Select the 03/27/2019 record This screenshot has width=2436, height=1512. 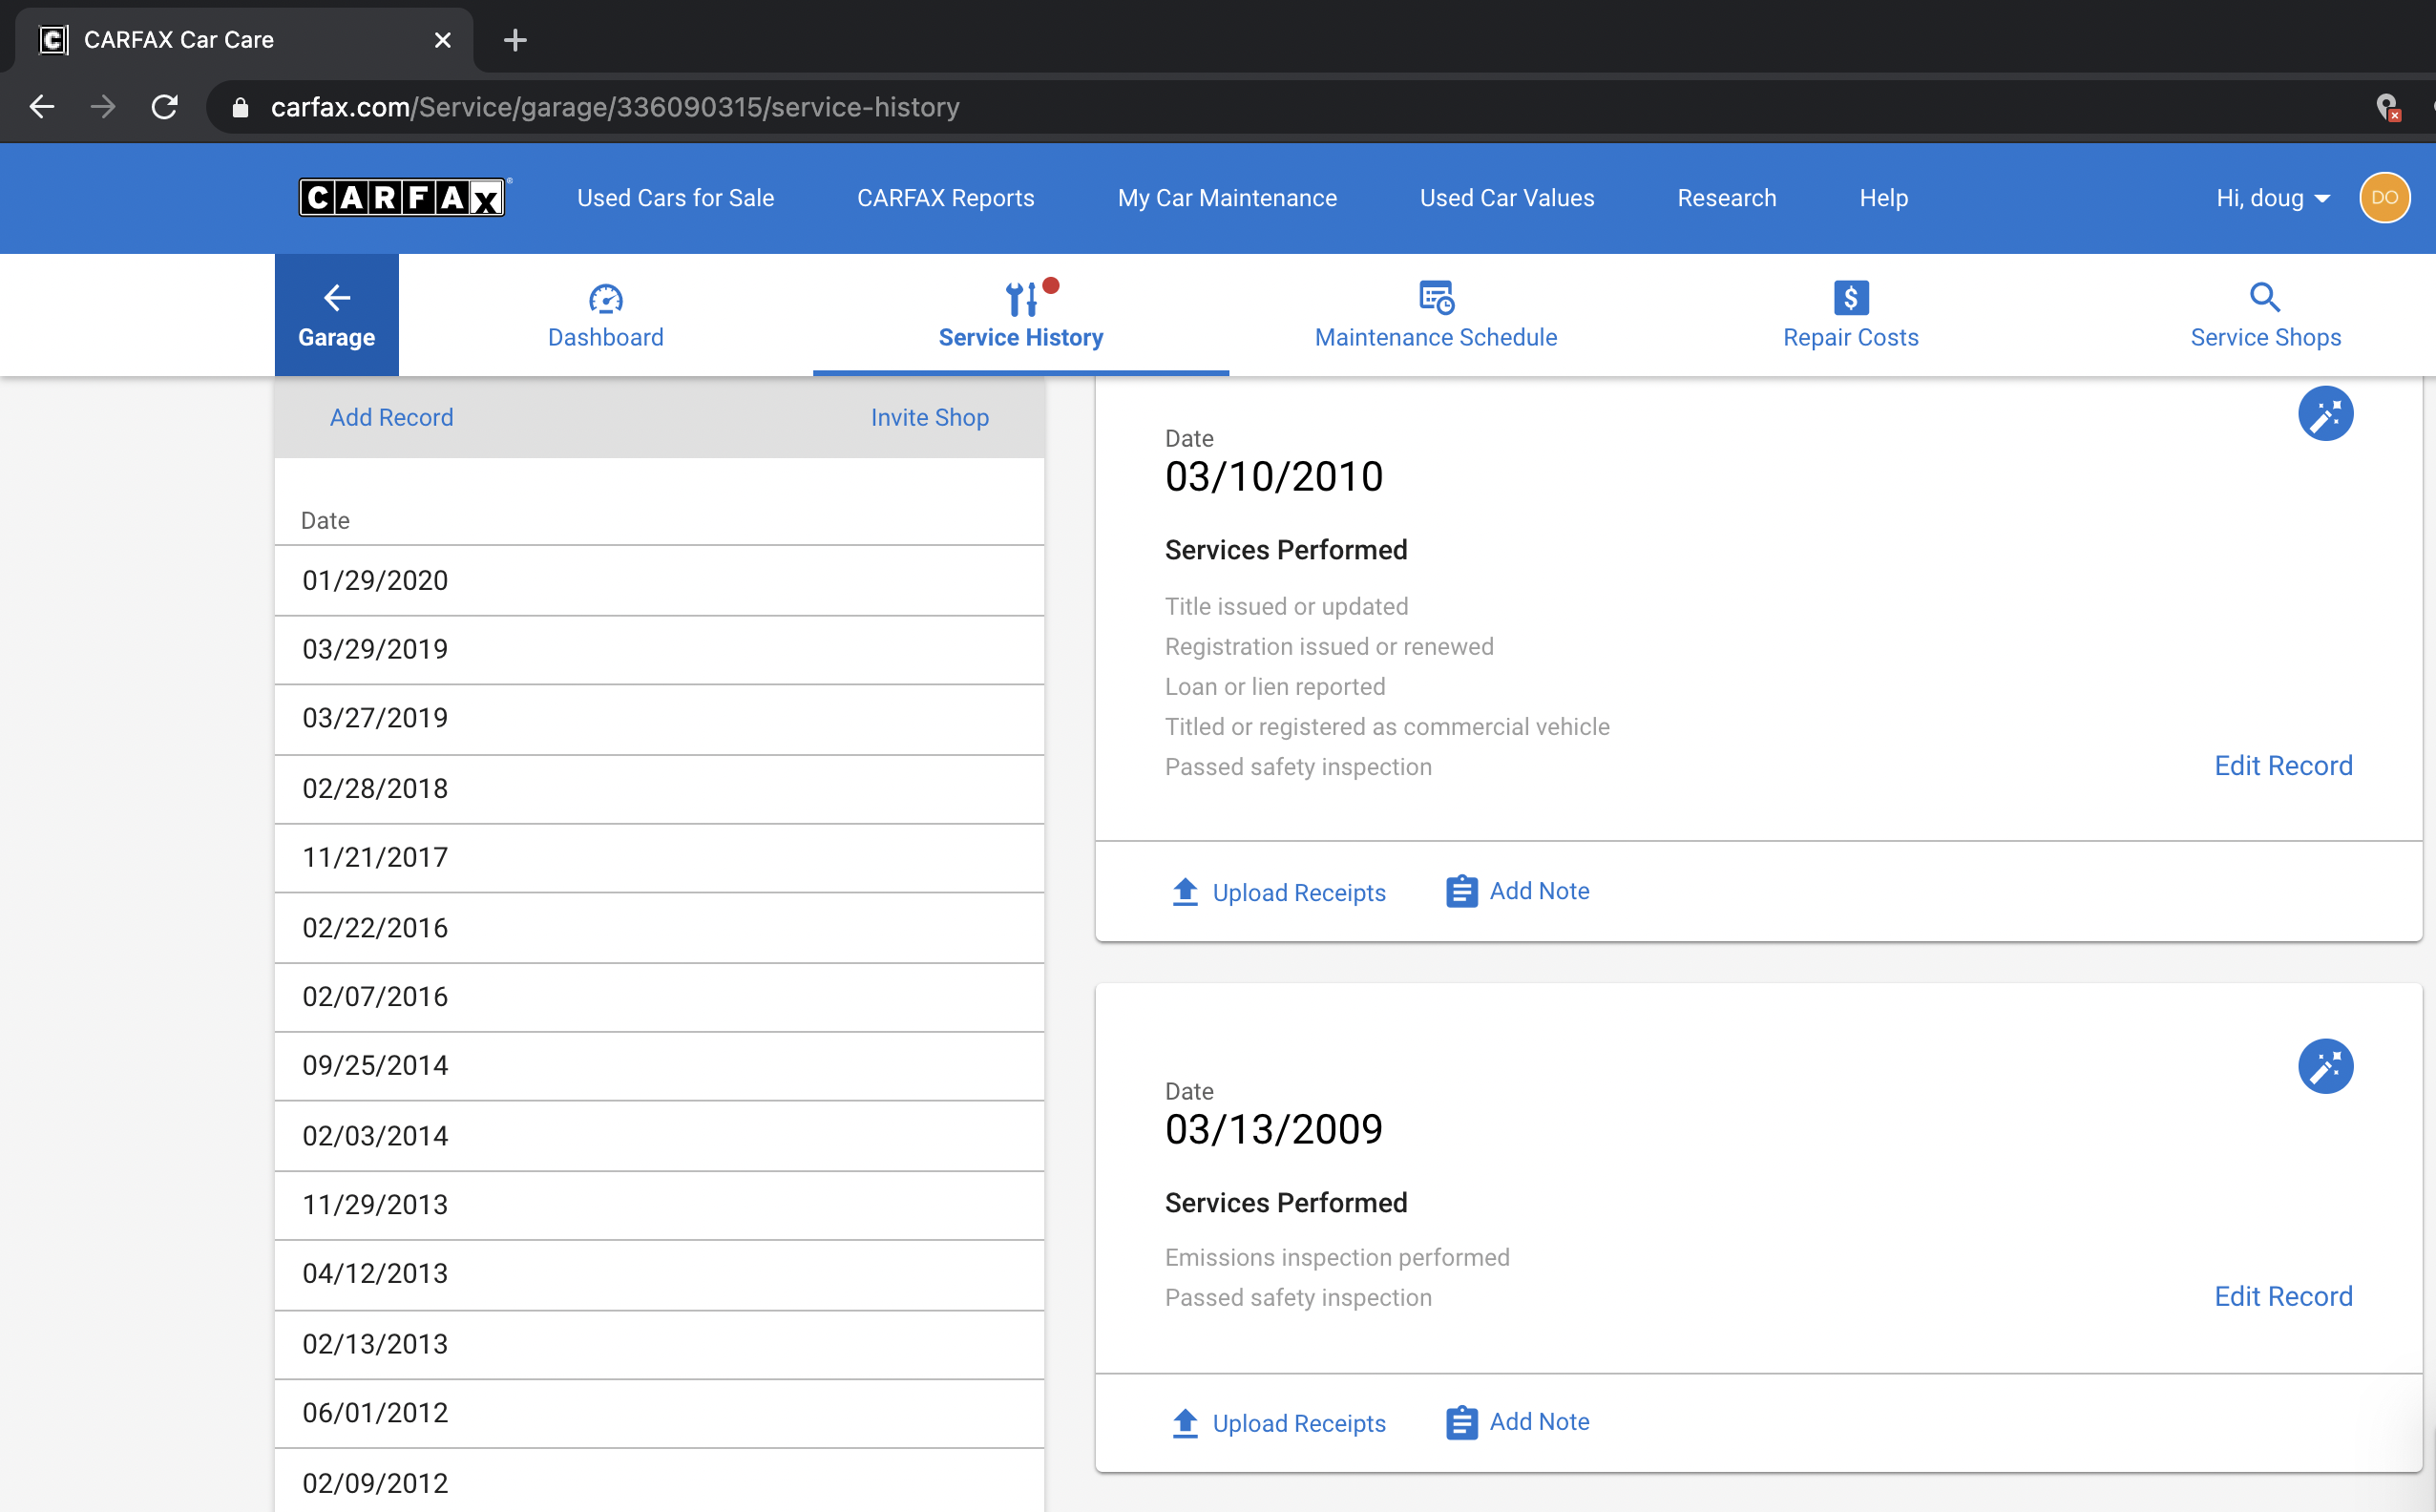(659, 719)
